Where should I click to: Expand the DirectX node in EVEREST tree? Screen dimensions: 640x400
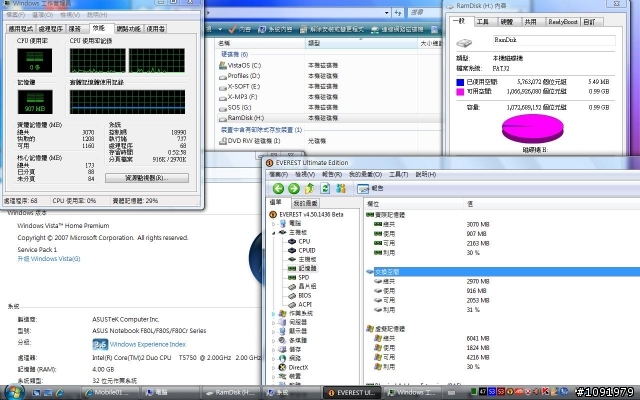pyautogui.click(x=273, y=367)
